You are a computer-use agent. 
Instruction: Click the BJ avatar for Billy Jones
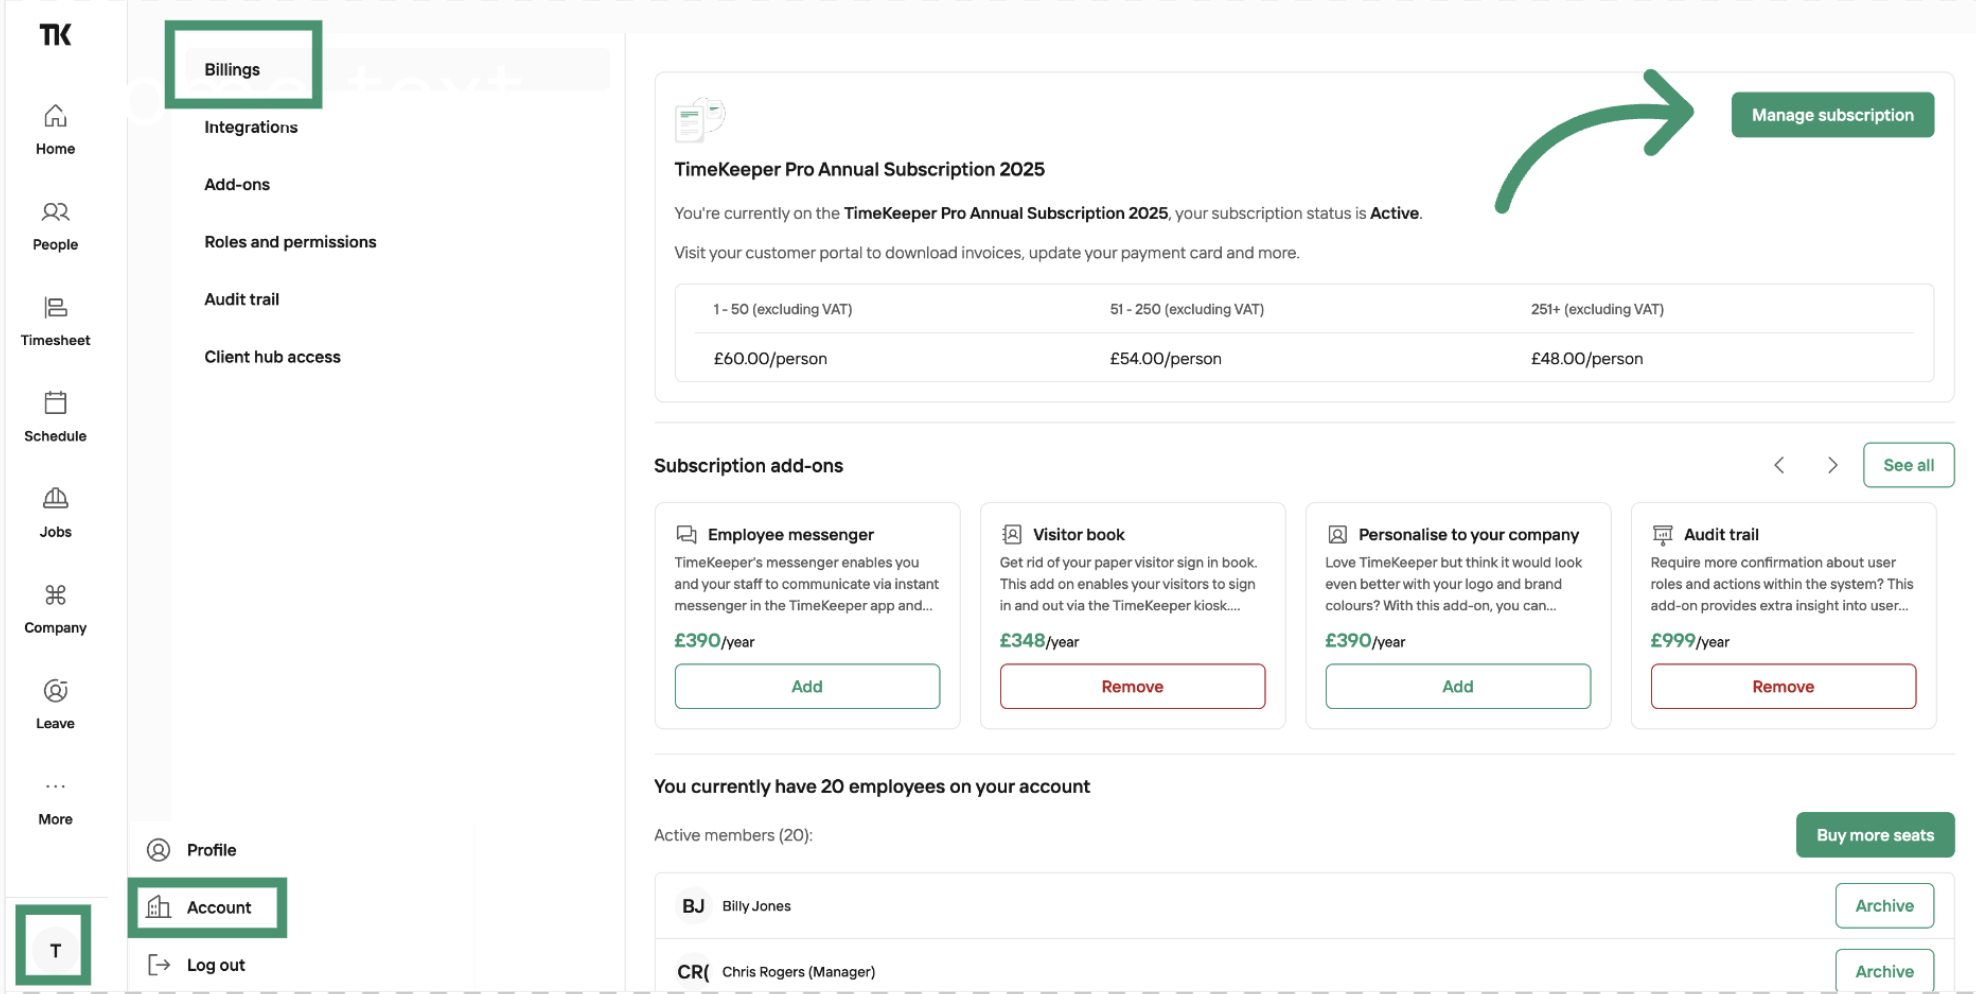[693, 906]
